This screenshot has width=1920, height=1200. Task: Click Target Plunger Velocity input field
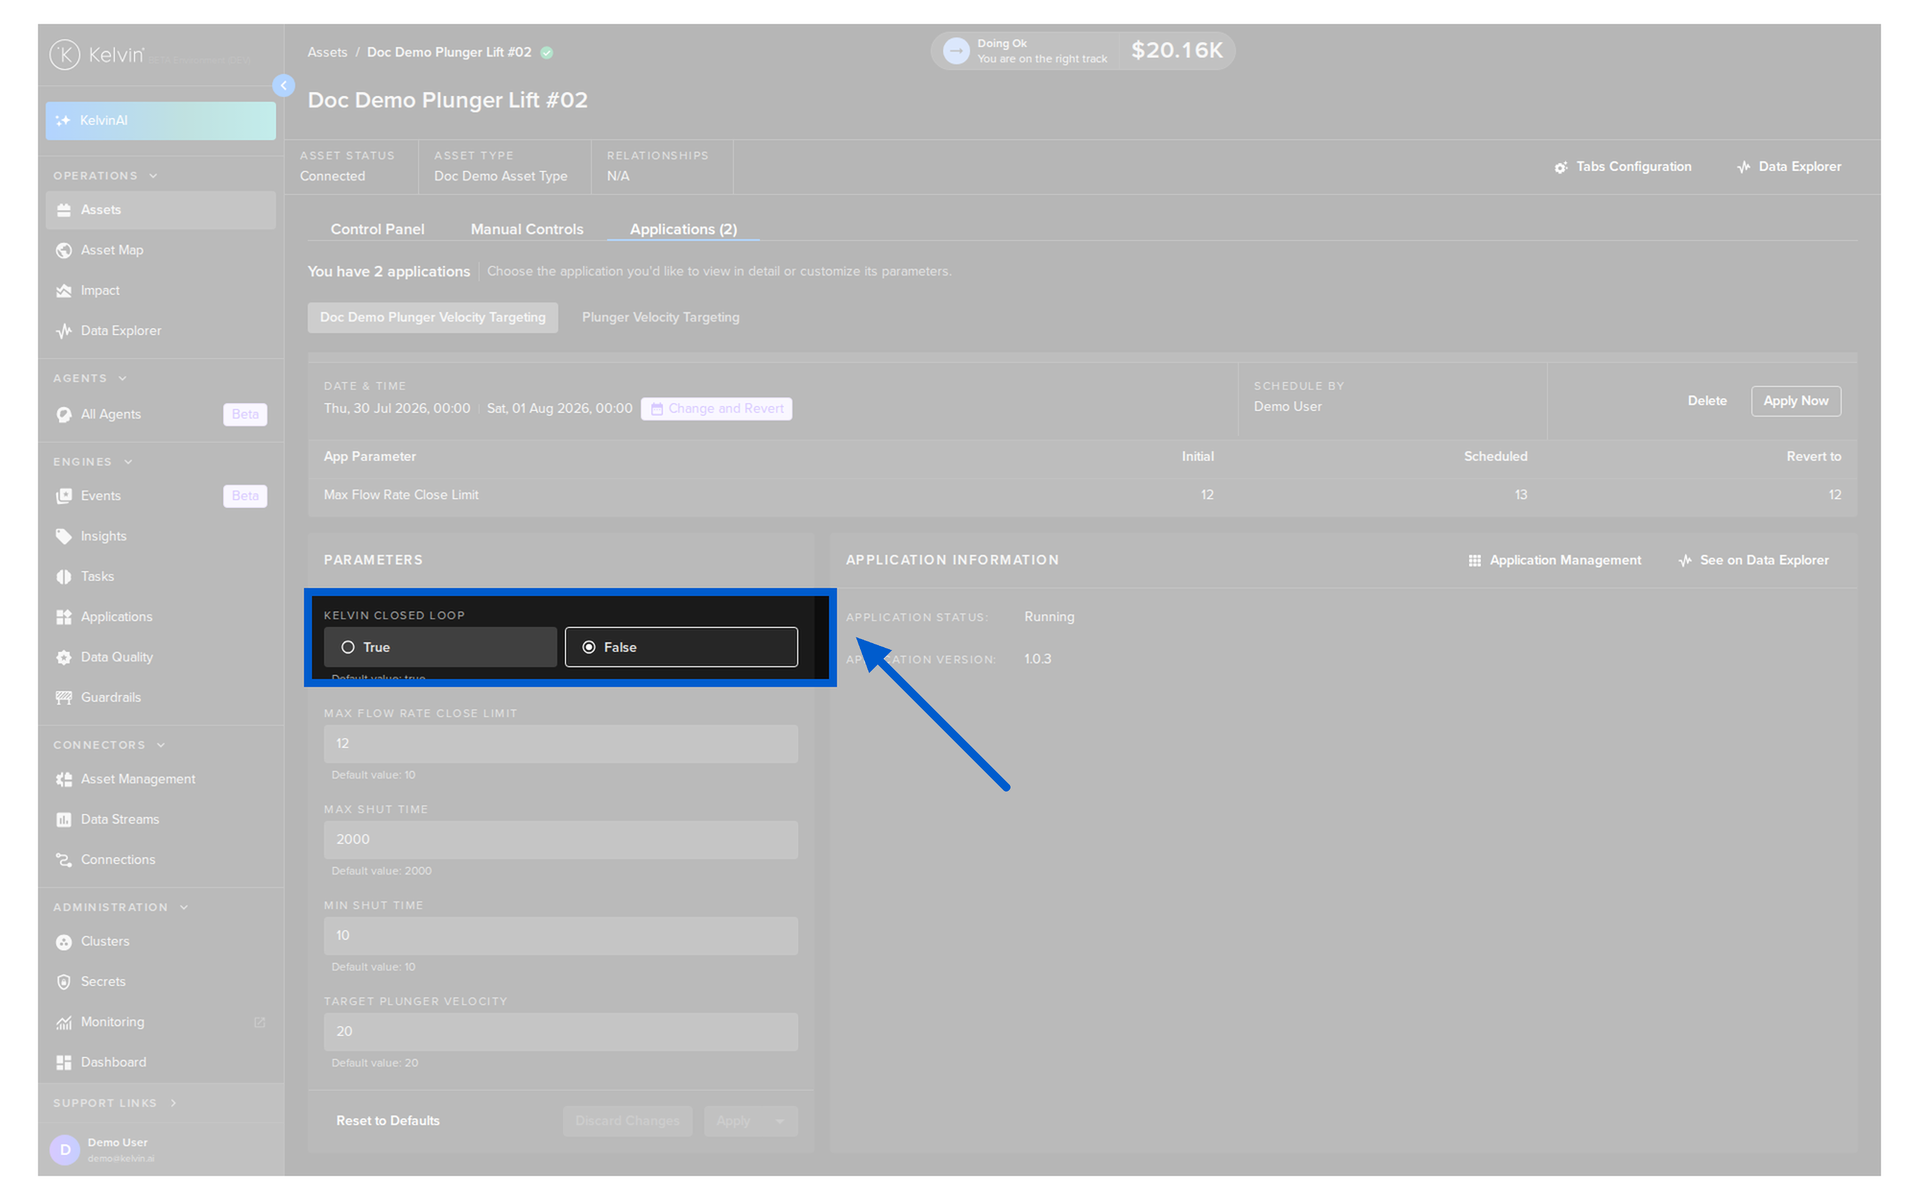561,1032
